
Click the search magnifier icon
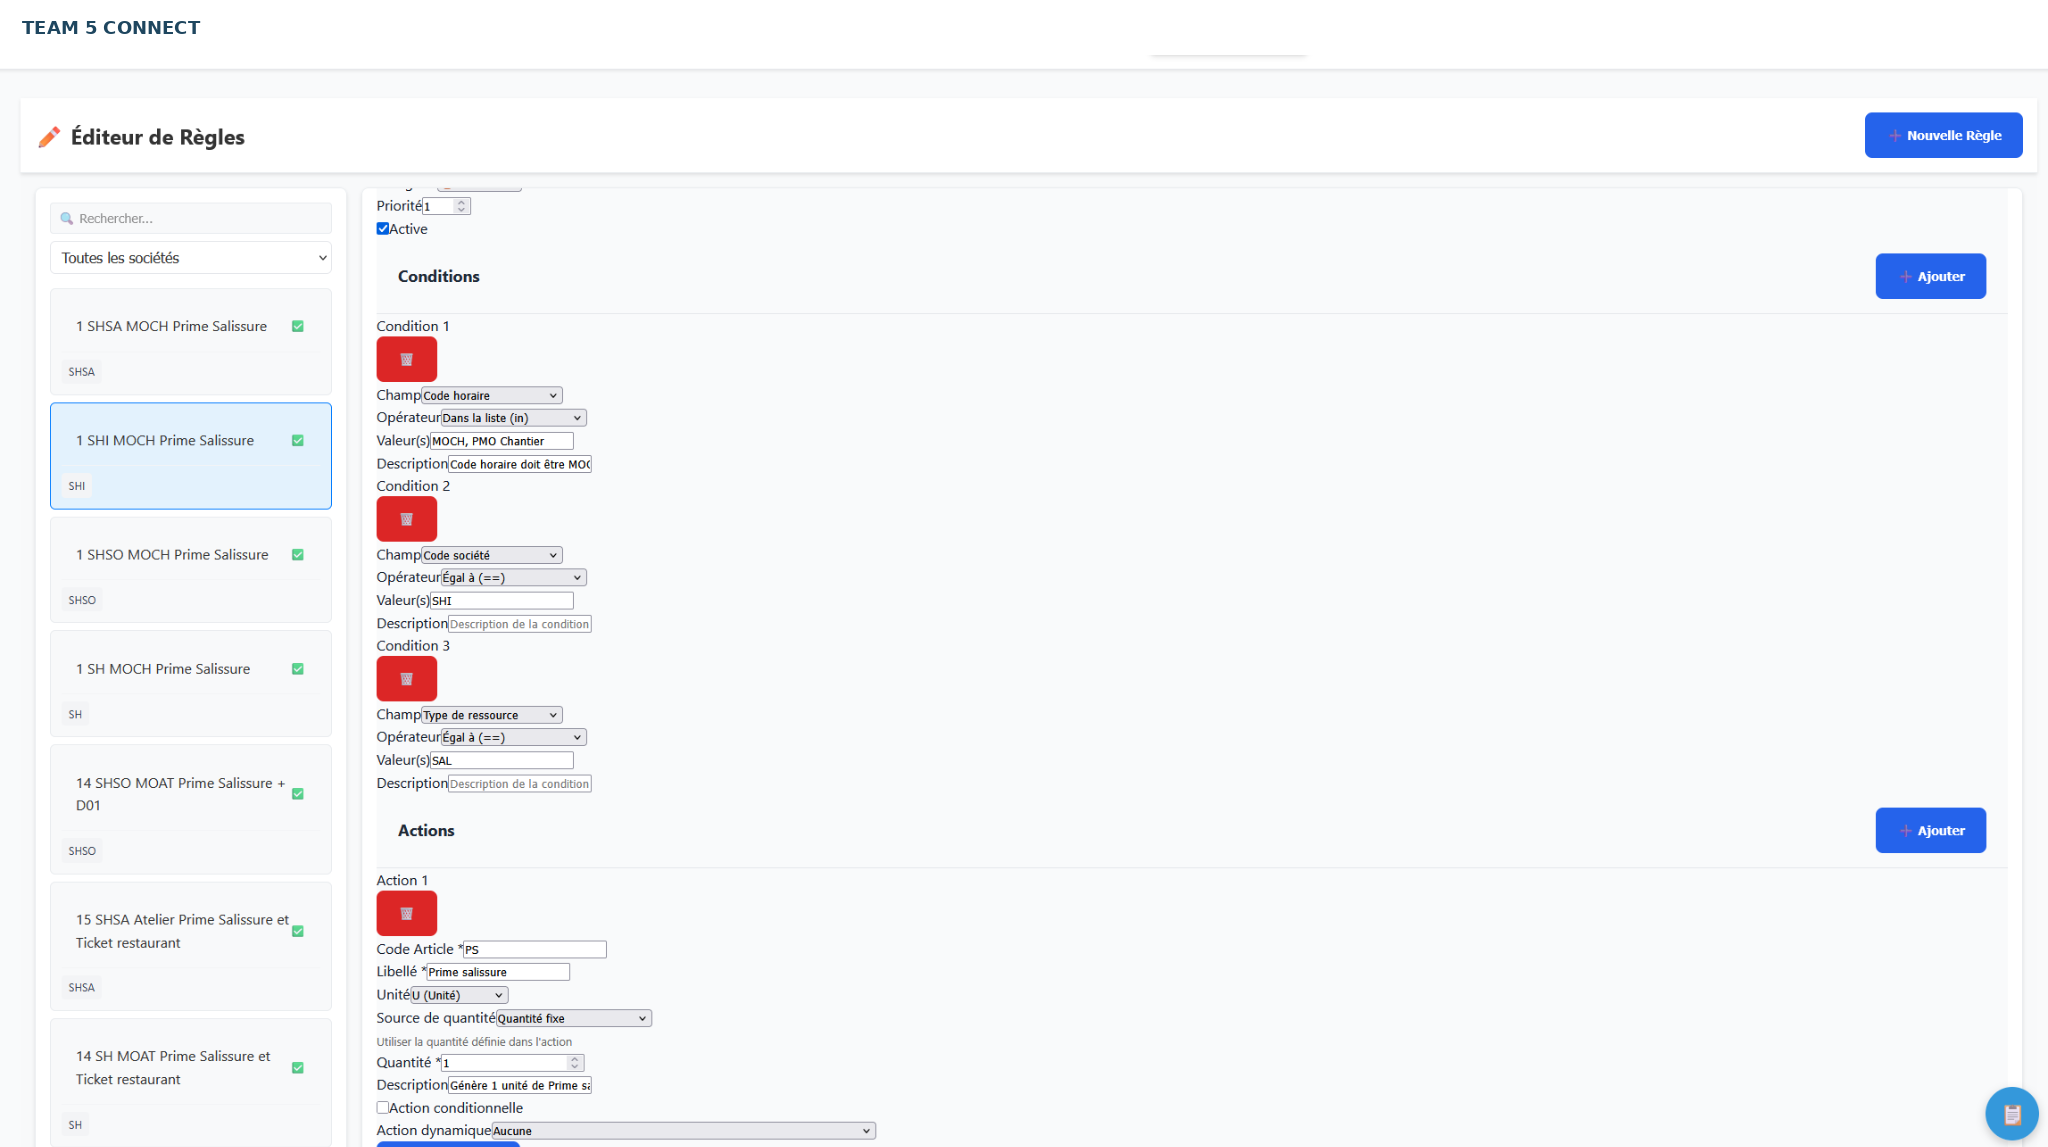pos(67,218)
